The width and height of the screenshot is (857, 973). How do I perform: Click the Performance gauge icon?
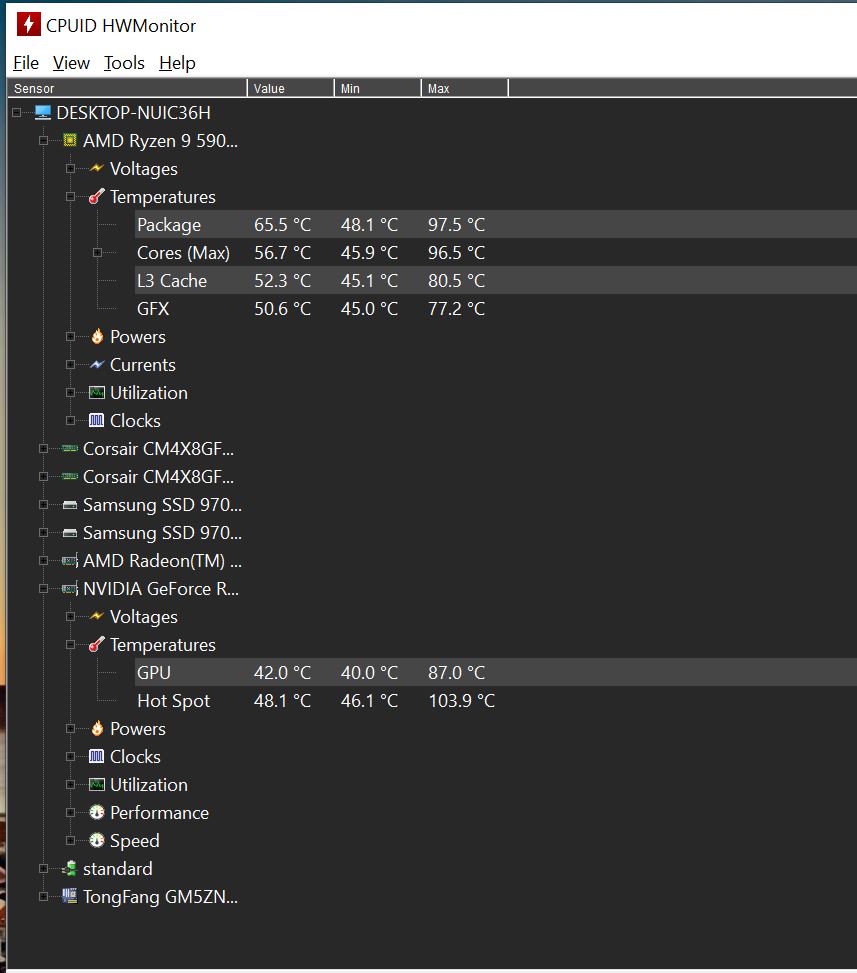97,812
